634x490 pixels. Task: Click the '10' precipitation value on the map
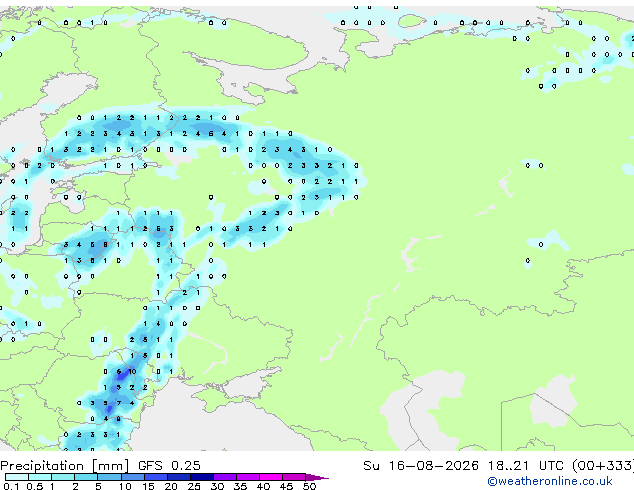click(132, 371)
